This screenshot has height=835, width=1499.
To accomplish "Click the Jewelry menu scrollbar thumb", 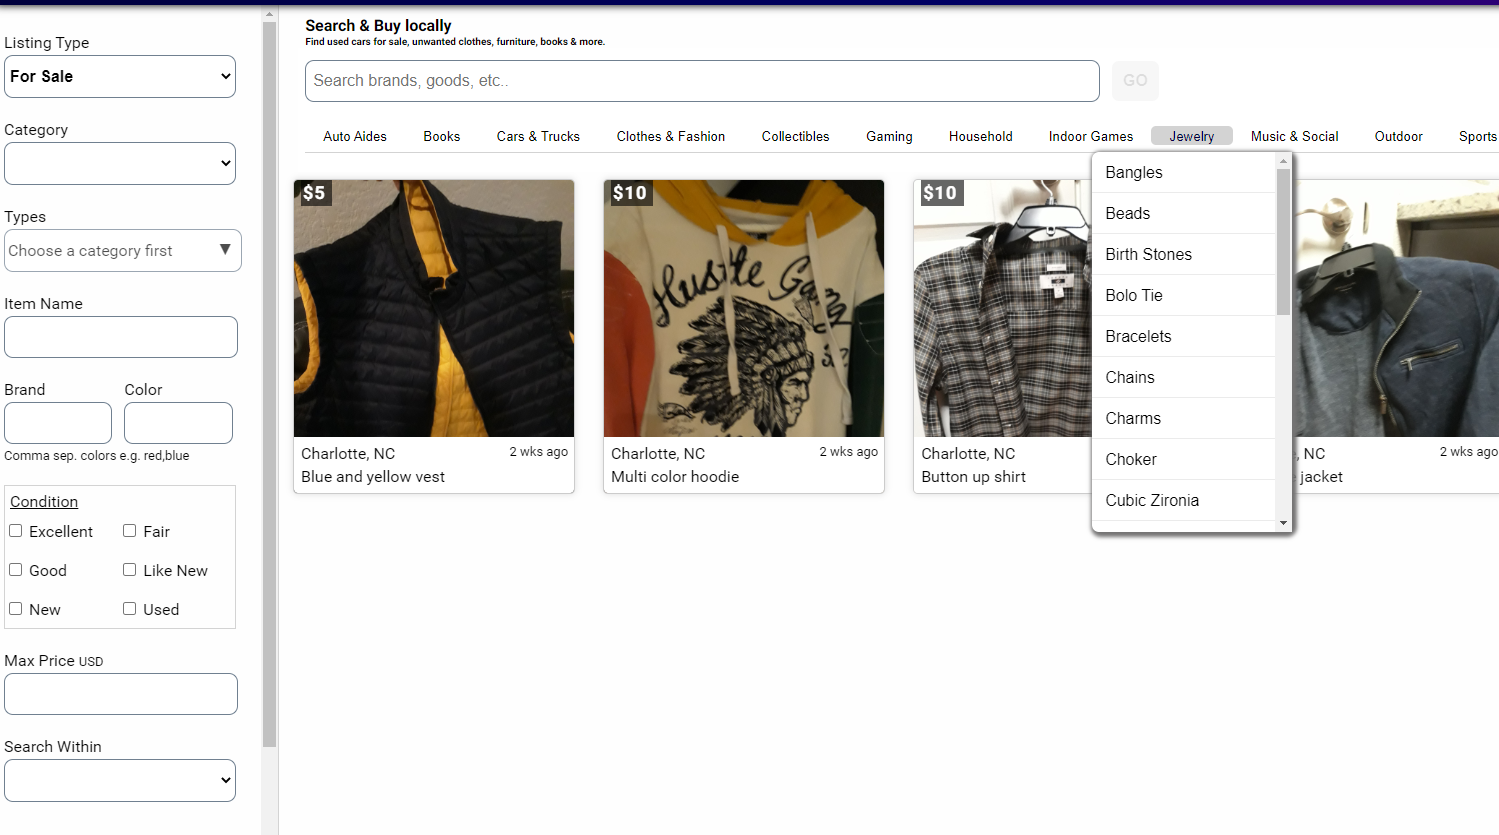I will click(x=1284, y=242).
